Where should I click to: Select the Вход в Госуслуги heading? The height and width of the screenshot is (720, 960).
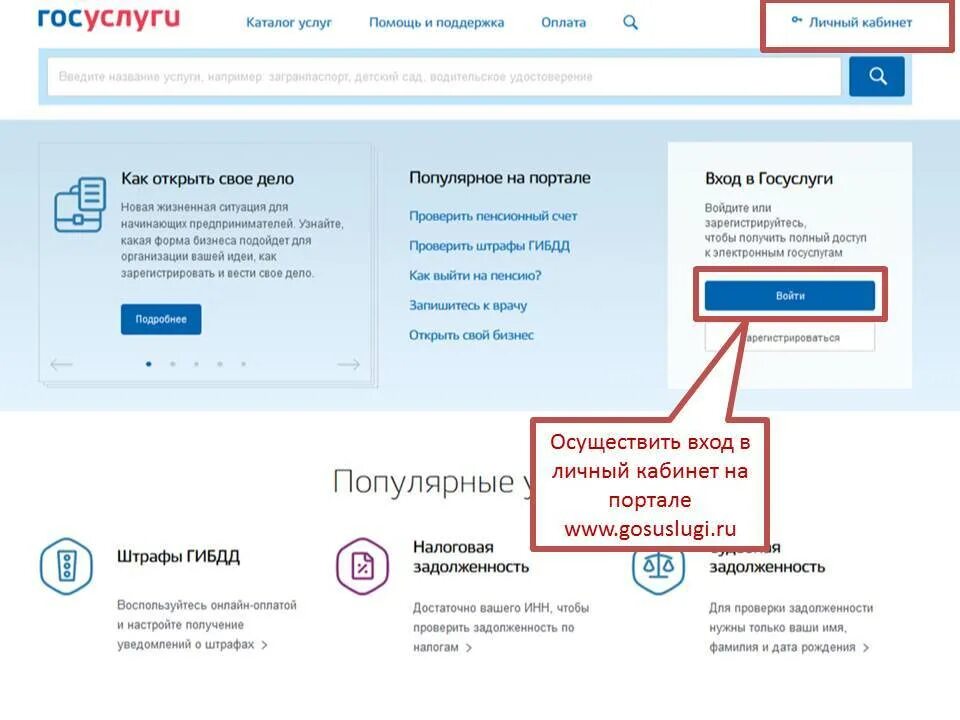(768, 179)
